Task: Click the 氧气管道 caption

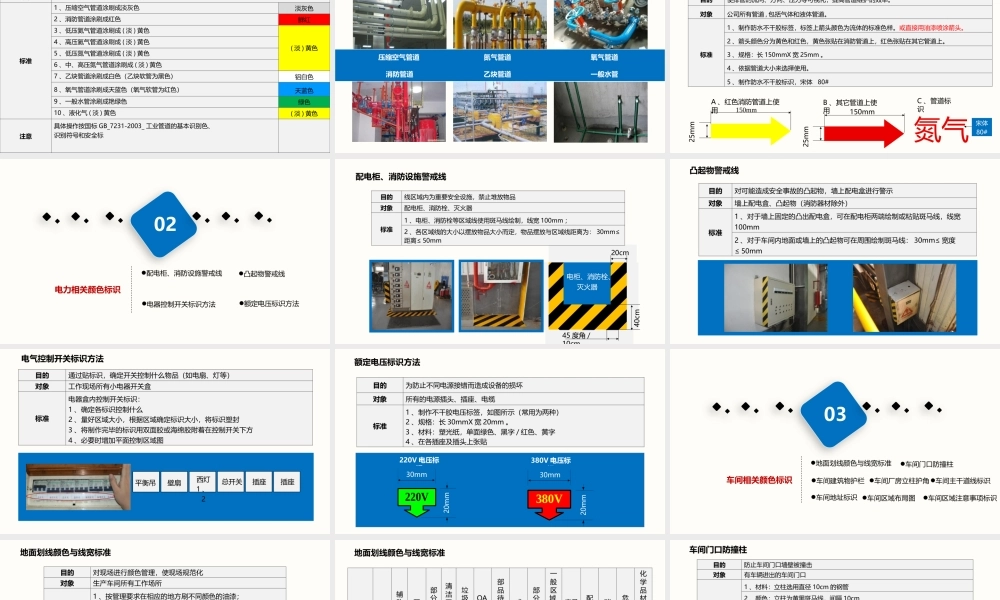Action: tap(604, 57)
